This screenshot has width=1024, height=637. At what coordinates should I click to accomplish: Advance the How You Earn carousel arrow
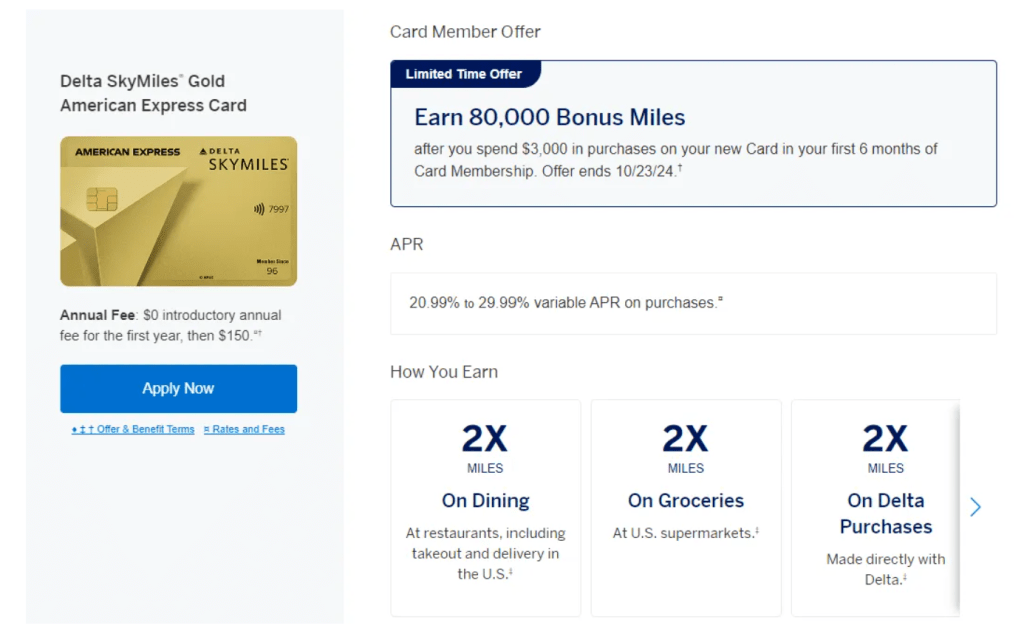pos(976,507)
